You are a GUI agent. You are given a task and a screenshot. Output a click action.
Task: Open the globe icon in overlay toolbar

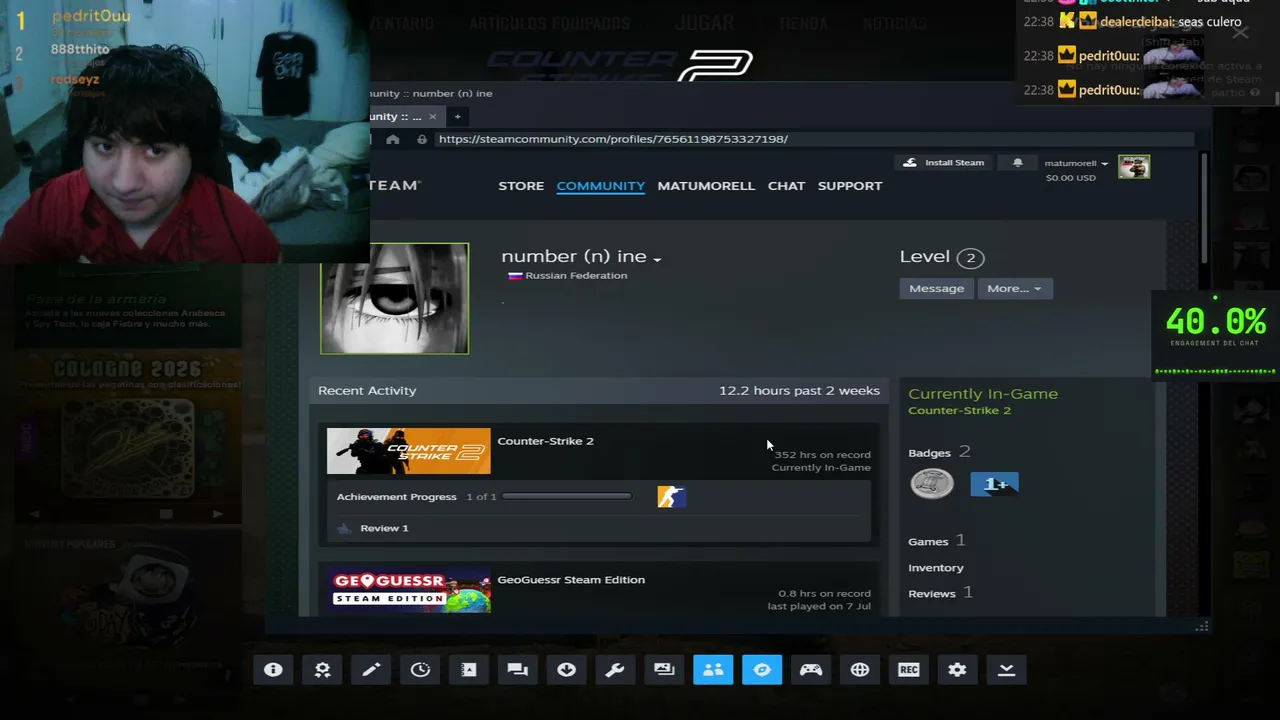(860, 670)
